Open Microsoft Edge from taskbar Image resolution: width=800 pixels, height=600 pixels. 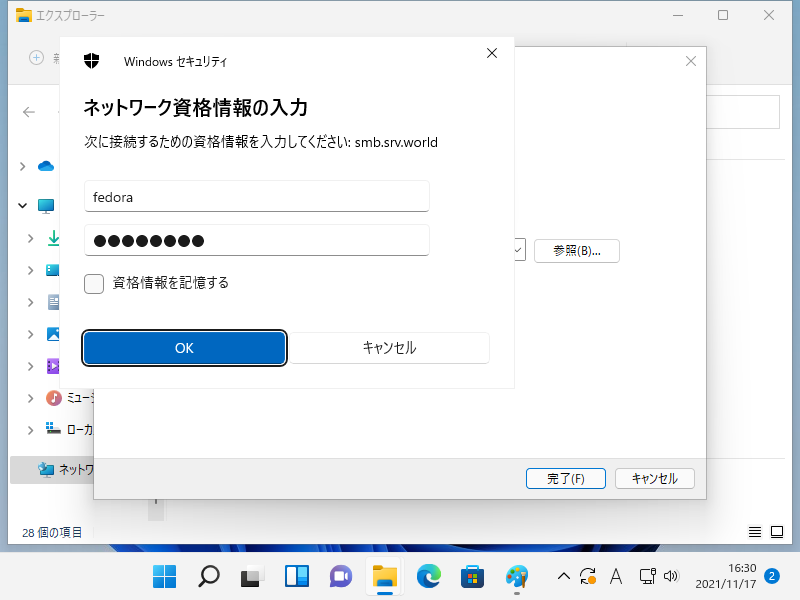point(429,576)
